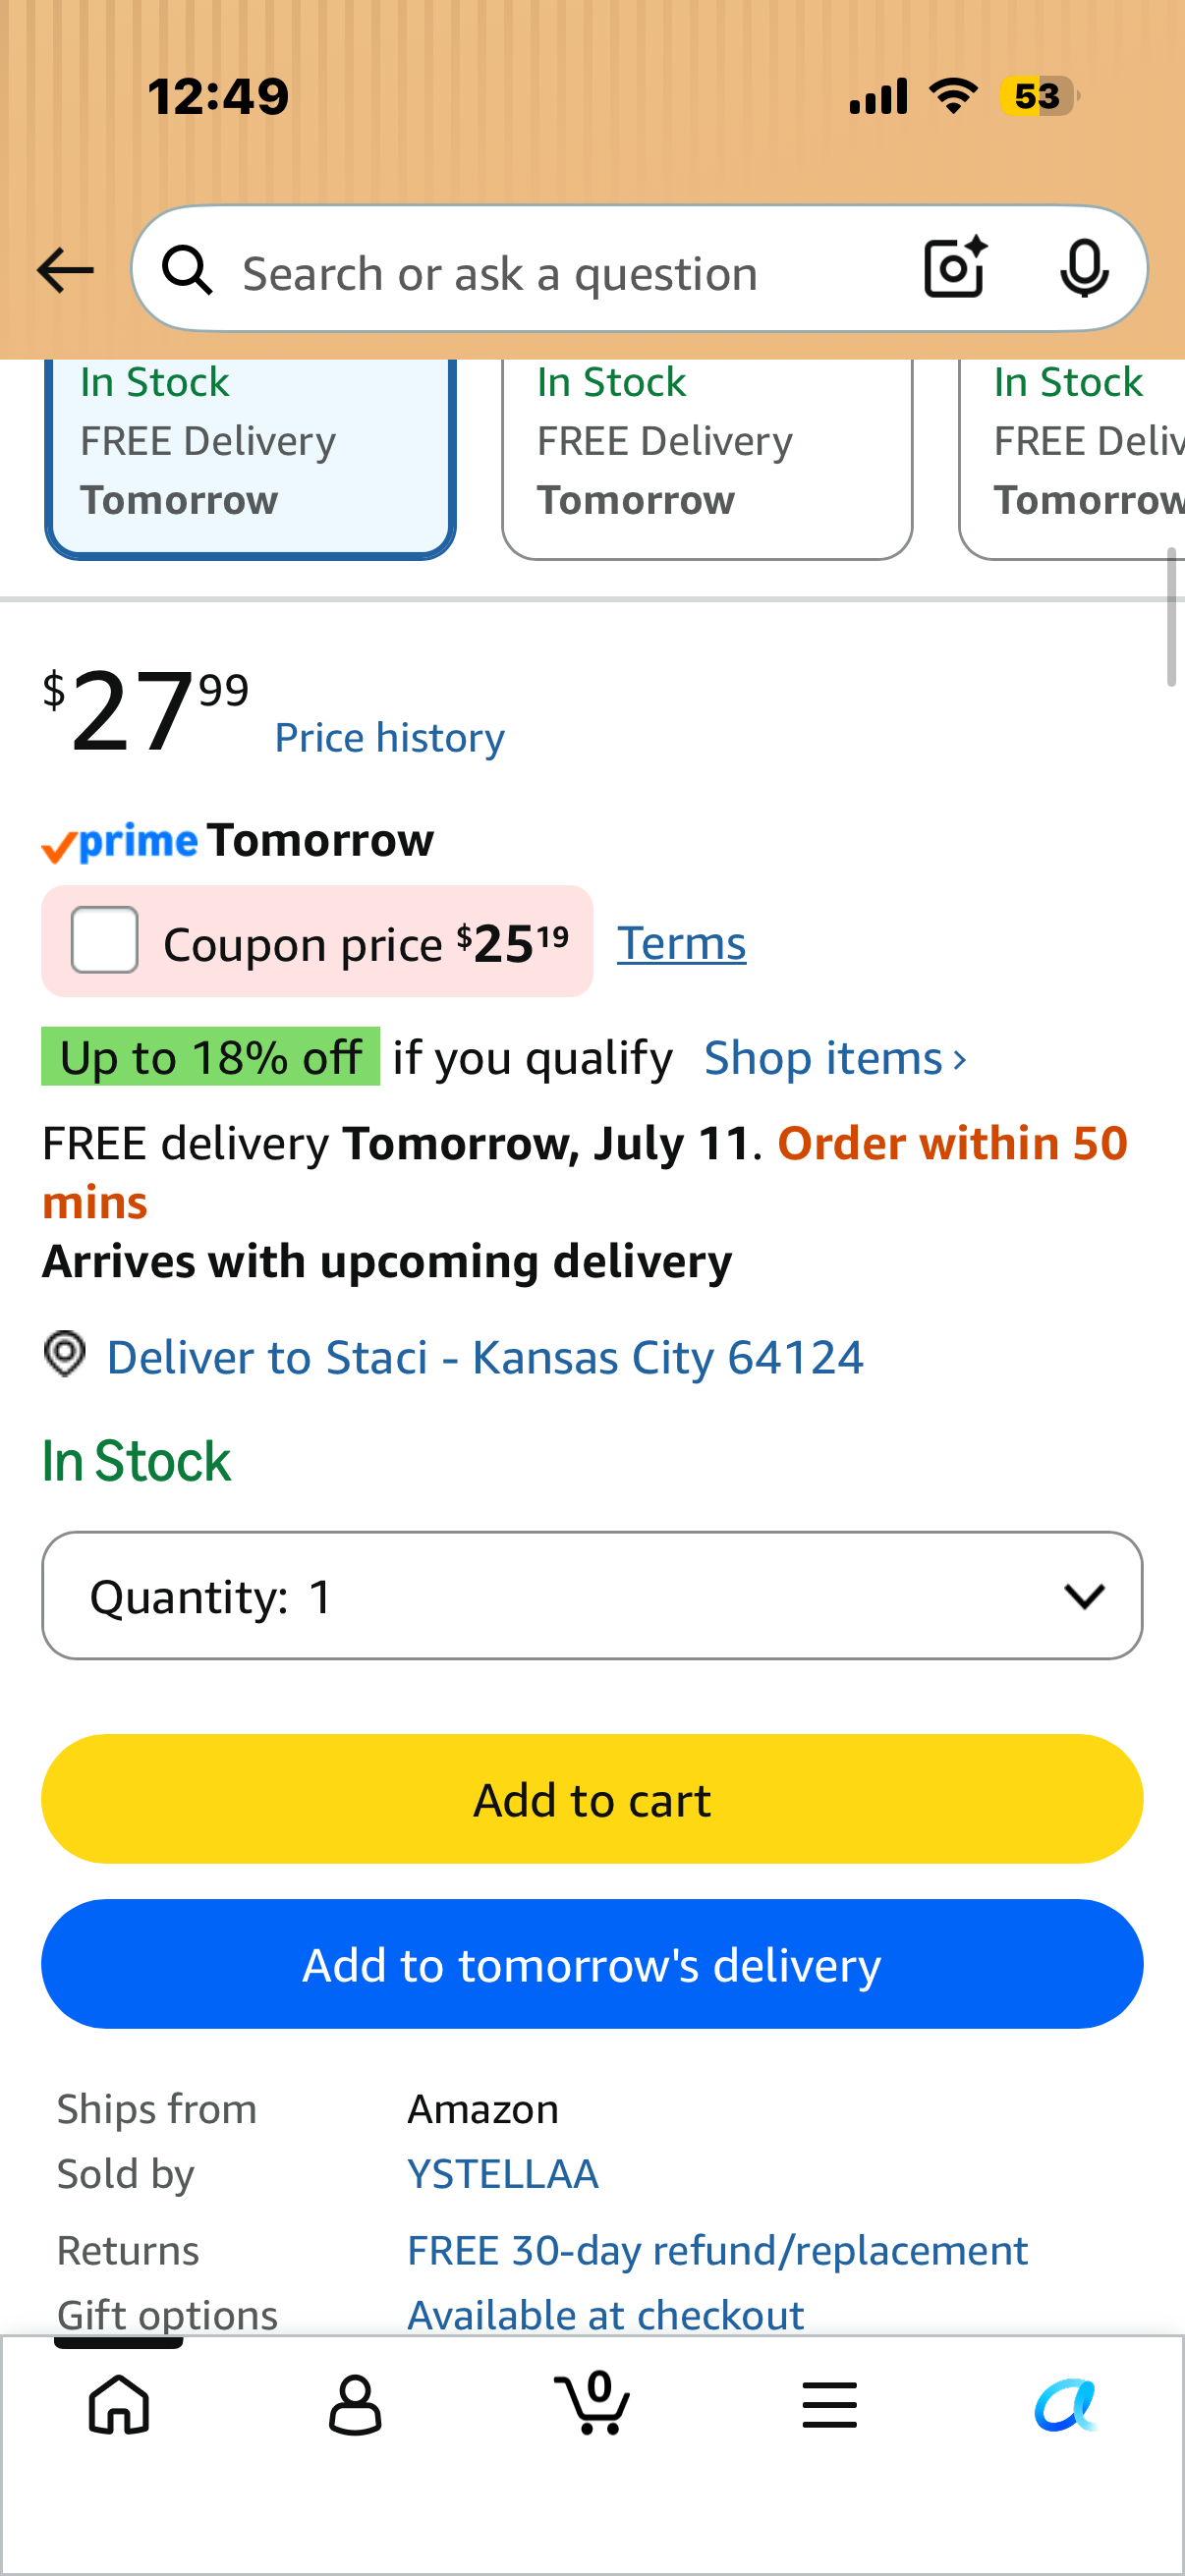
Task: Open camera lens search icon
Action: click(x=955, y=268)
